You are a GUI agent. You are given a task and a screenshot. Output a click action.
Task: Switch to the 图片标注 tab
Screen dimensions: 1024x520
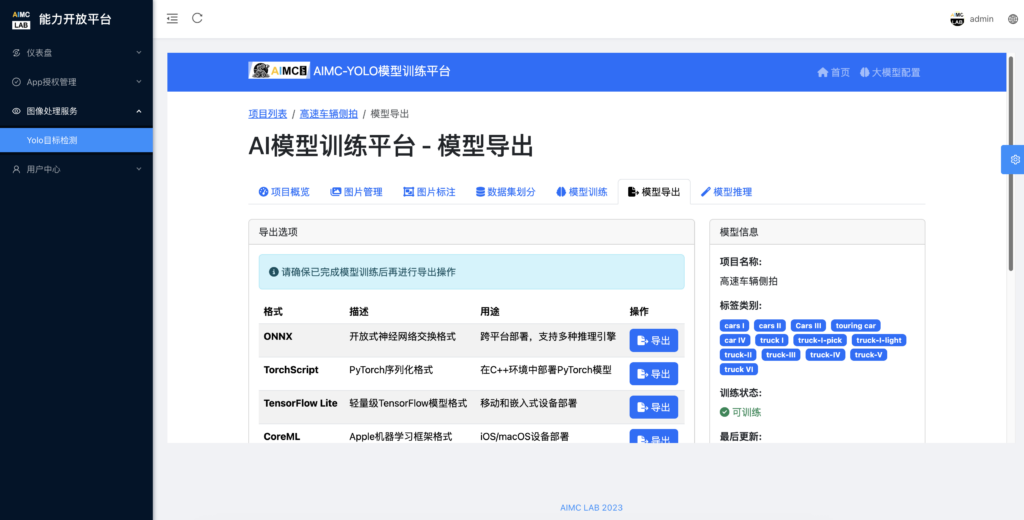click(429, 192)
